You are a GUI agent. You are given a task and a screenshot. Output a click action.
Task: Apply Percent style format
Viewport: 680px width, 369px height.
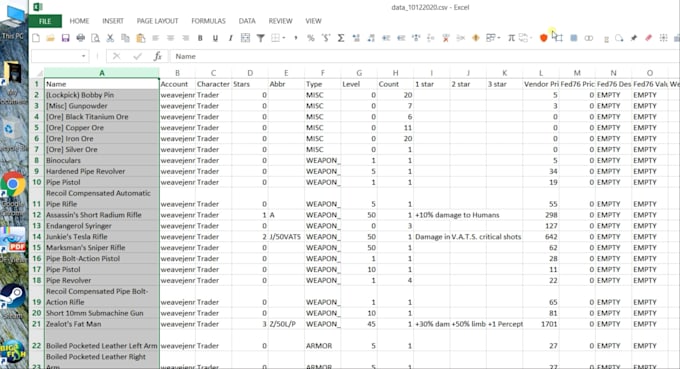point(311,38)
